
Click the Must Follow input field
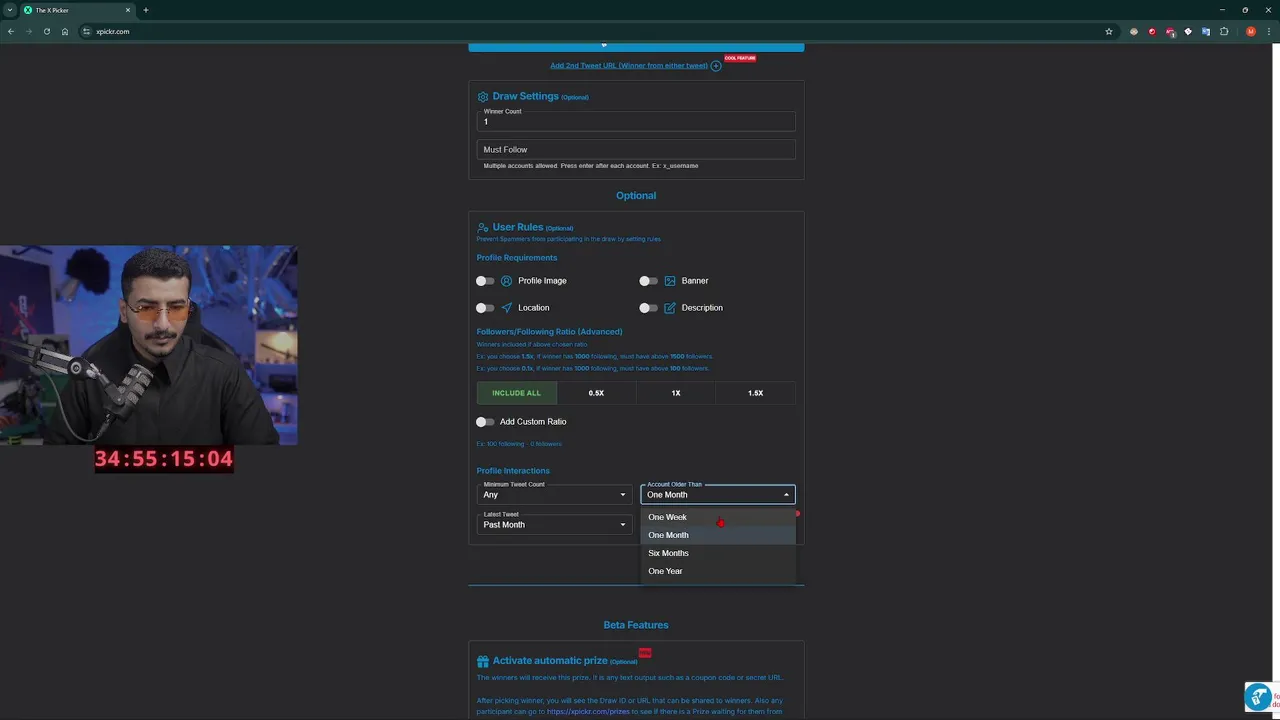636,150
